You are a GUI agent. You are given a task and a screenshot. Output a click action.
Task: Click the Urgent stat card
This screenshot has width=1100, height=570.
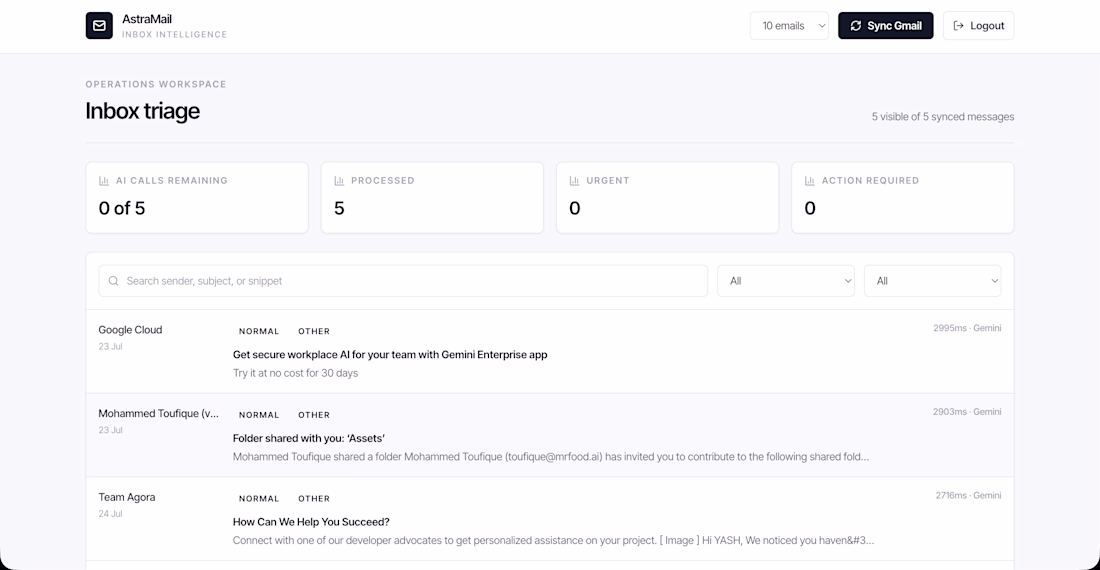(667, 198)
